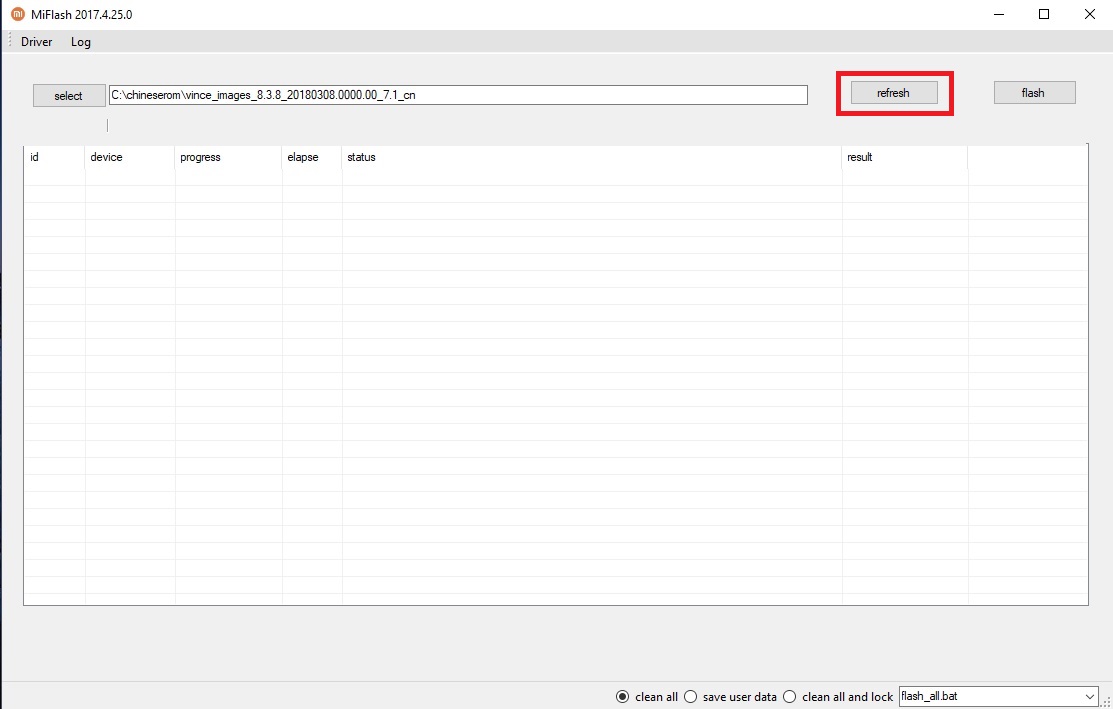Image resolution: width=1113 pixels, height=709 pixels.
Task: Click the 'status' column header
Action: click(592, 157)
